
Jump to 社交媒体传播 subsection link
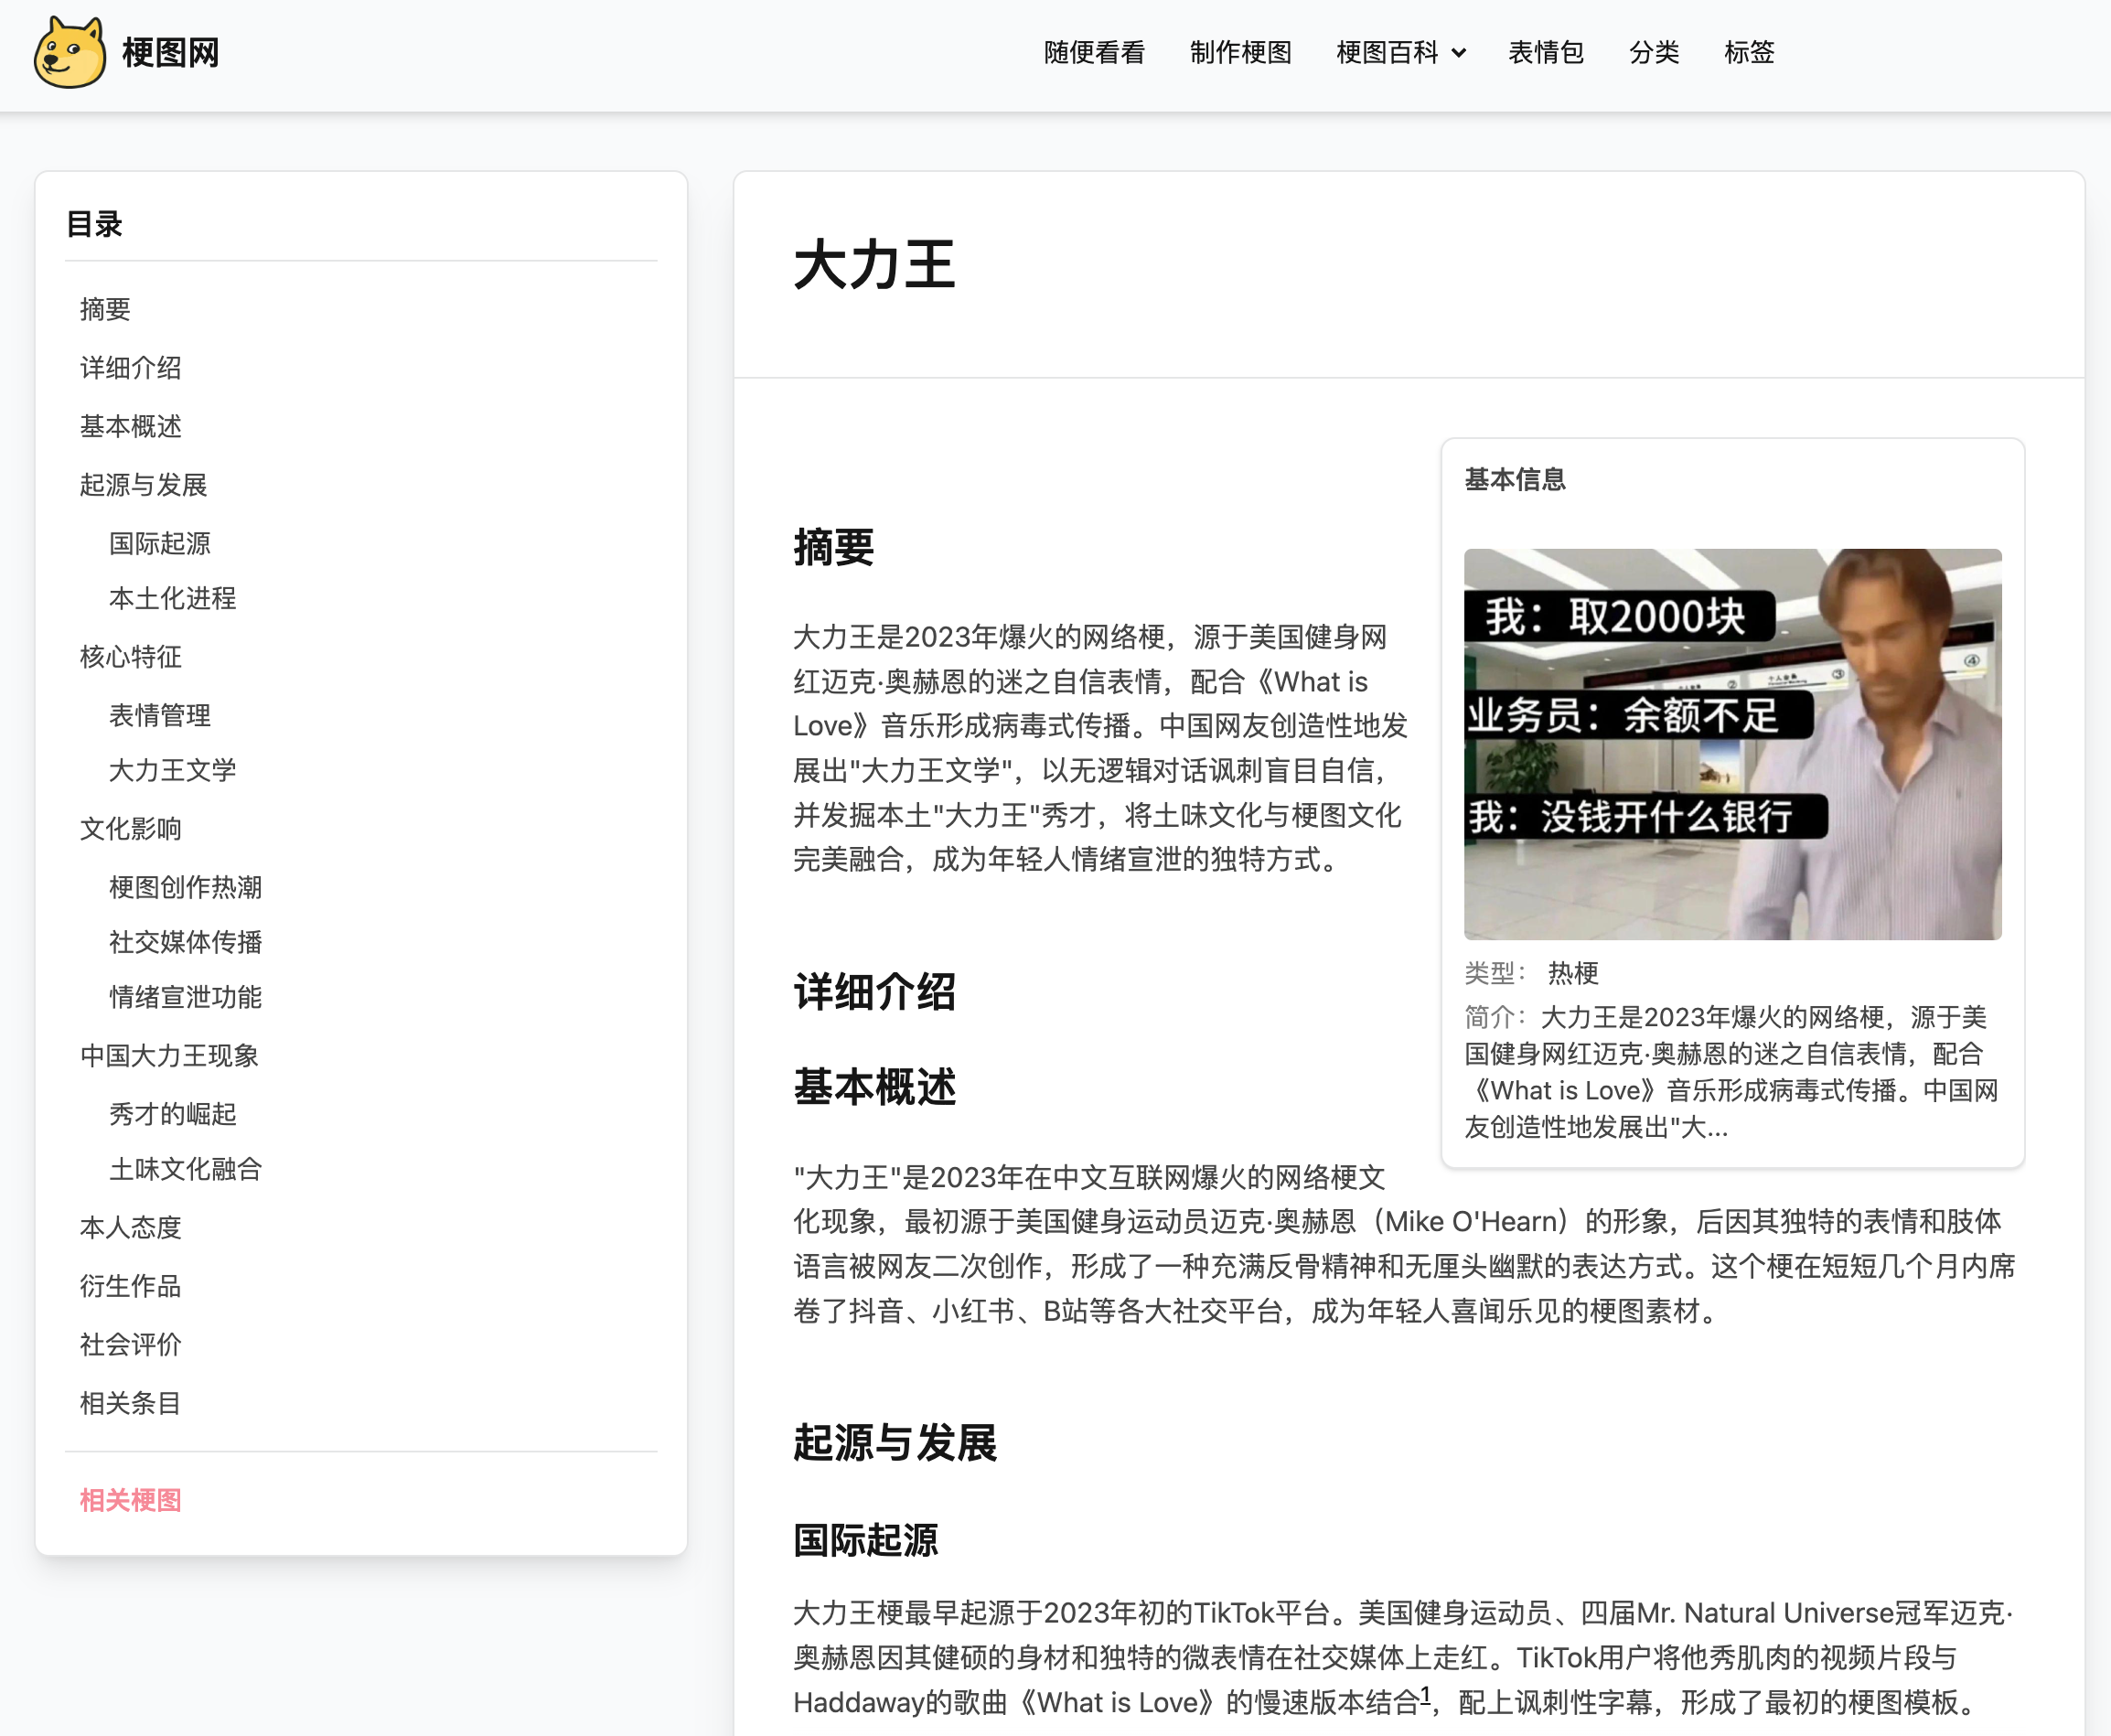(x=186, y=942)
